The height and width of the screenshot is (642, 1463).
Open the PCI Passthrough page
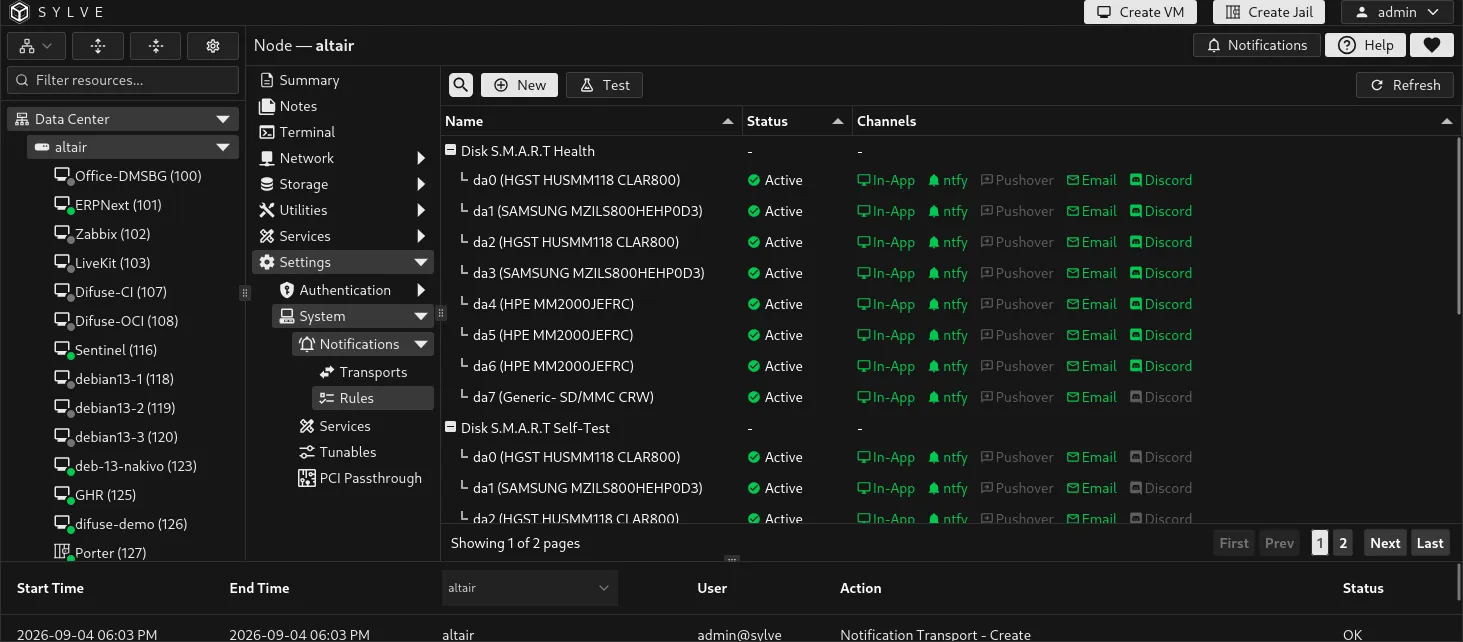click(360, 478)
